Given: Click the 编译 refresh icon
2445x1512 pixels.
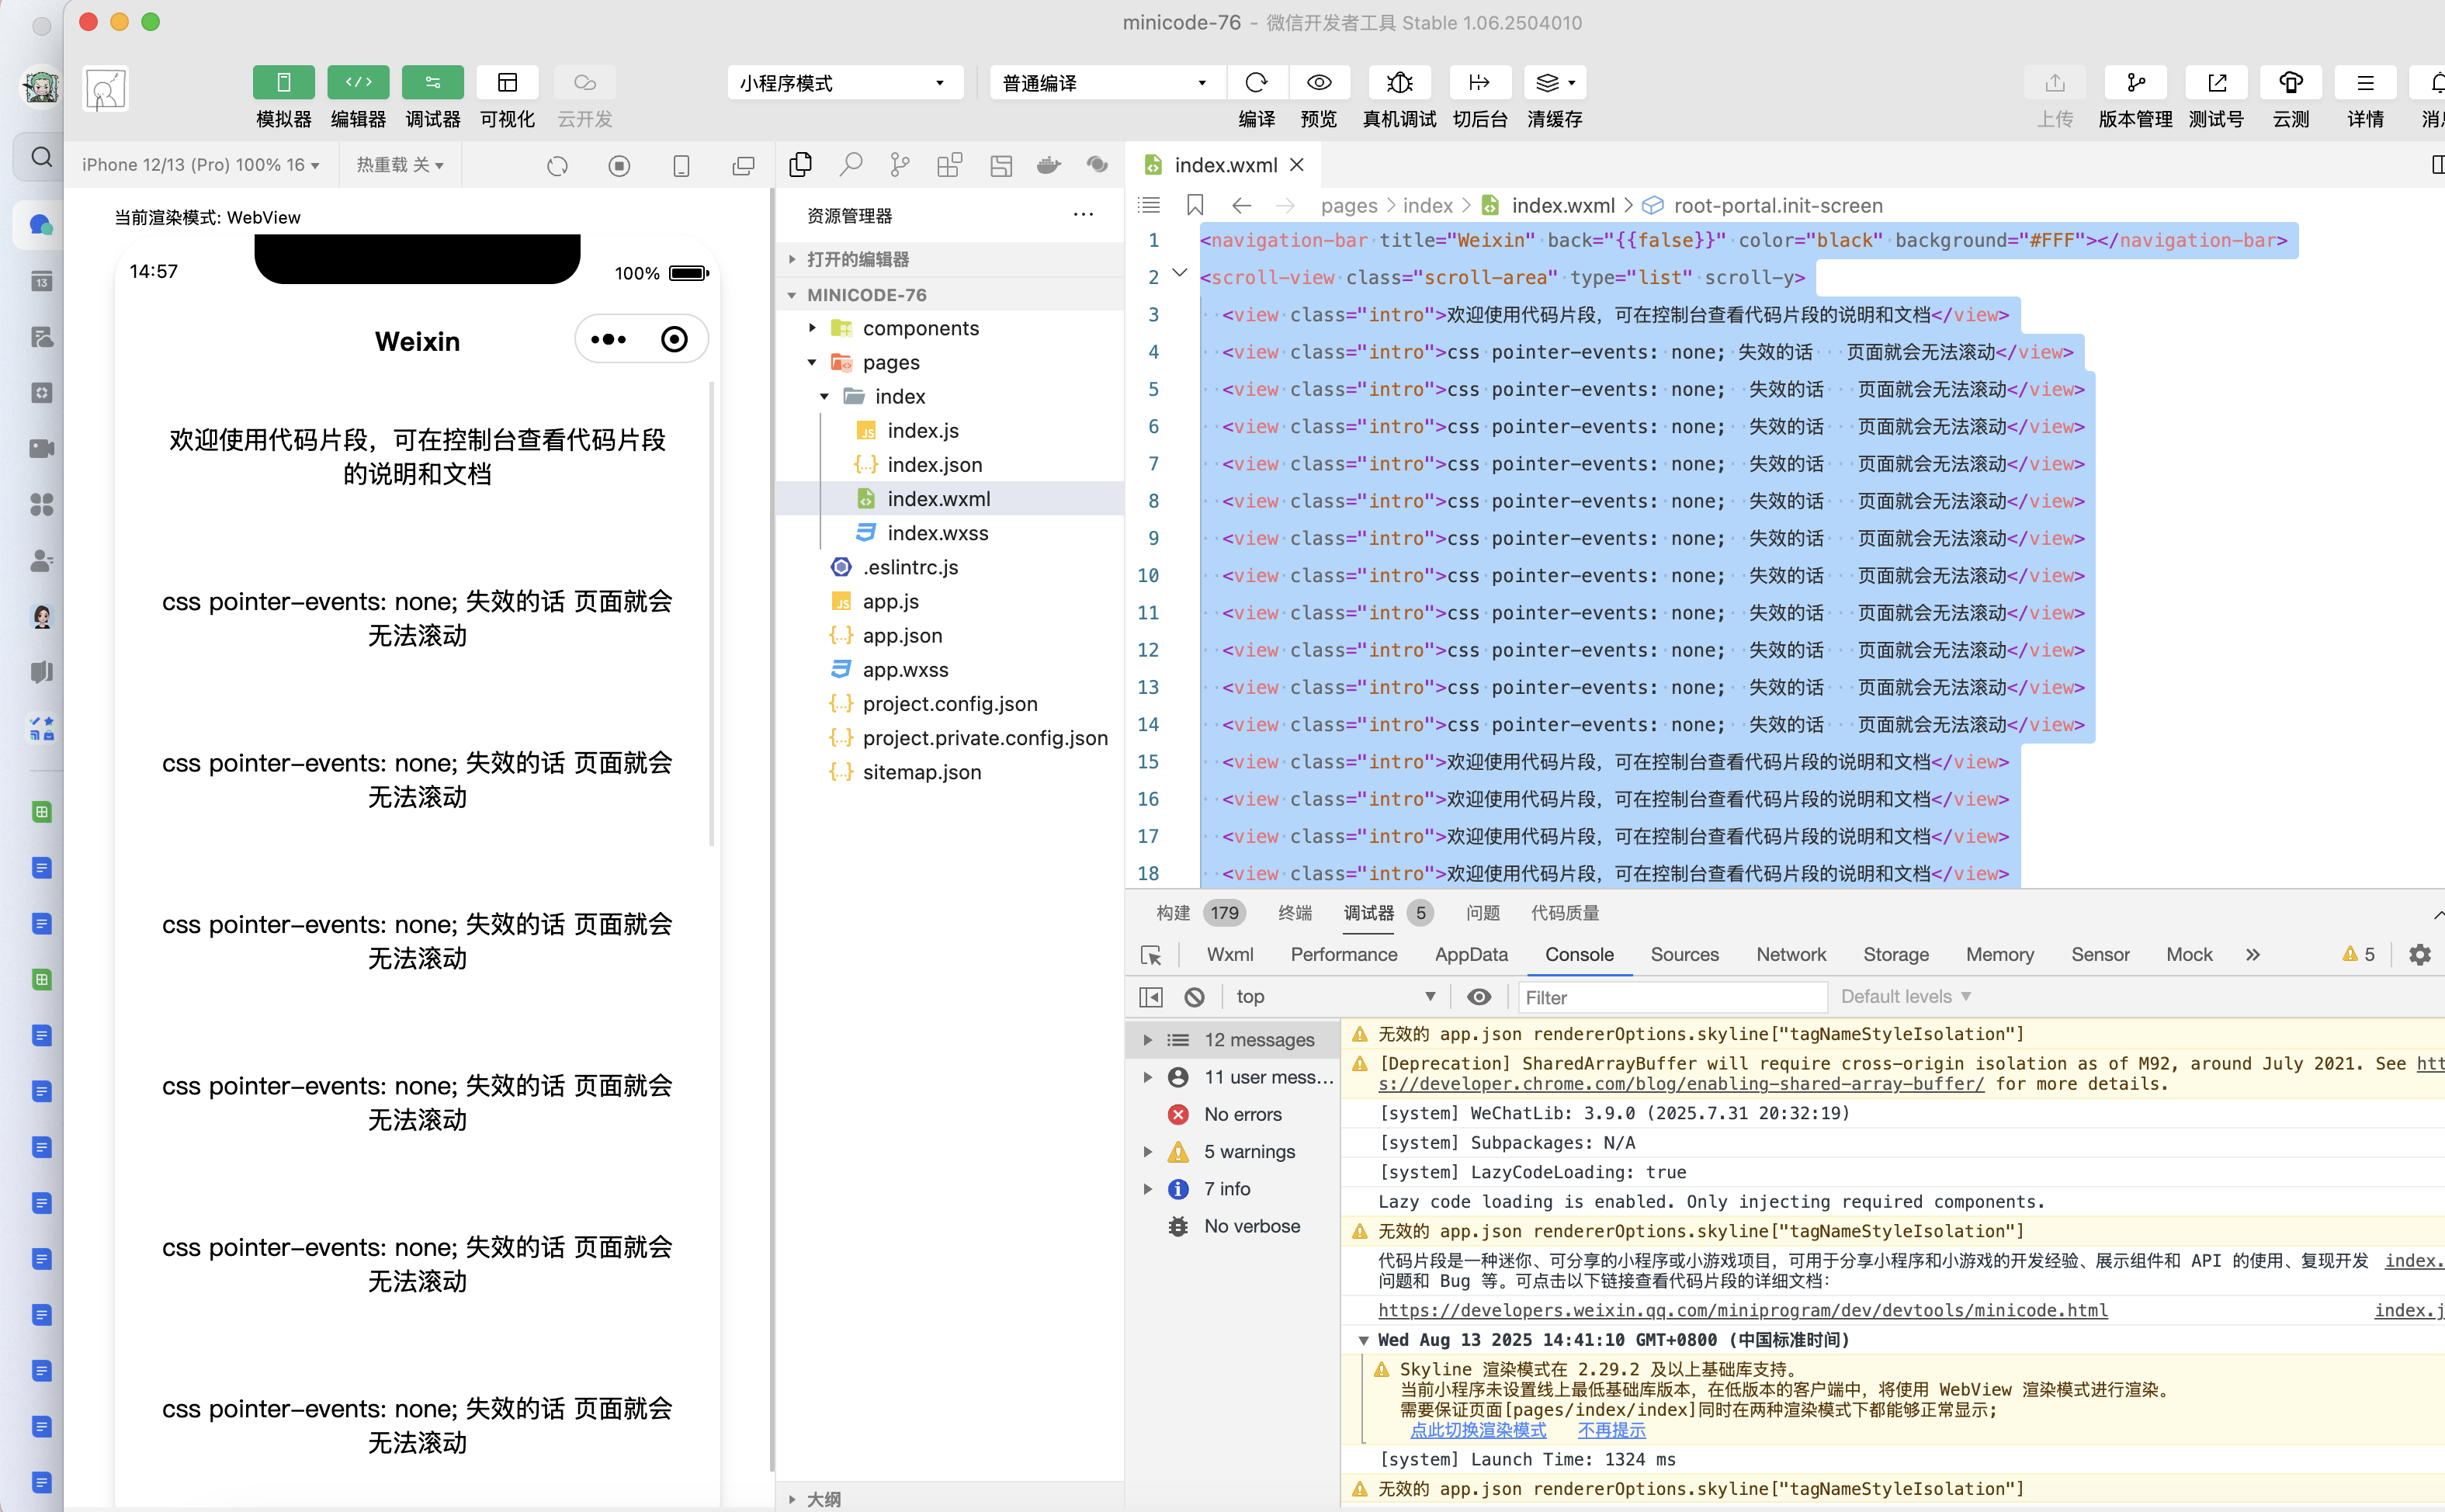Looking at the screenshot, I should pyautogui.click(x=1256, y=83).
